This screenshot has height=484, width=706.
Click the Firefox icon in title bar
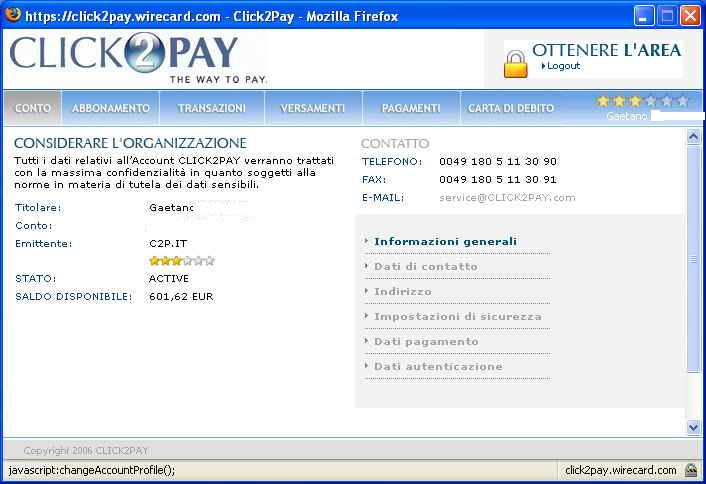(x=13, y=15)
